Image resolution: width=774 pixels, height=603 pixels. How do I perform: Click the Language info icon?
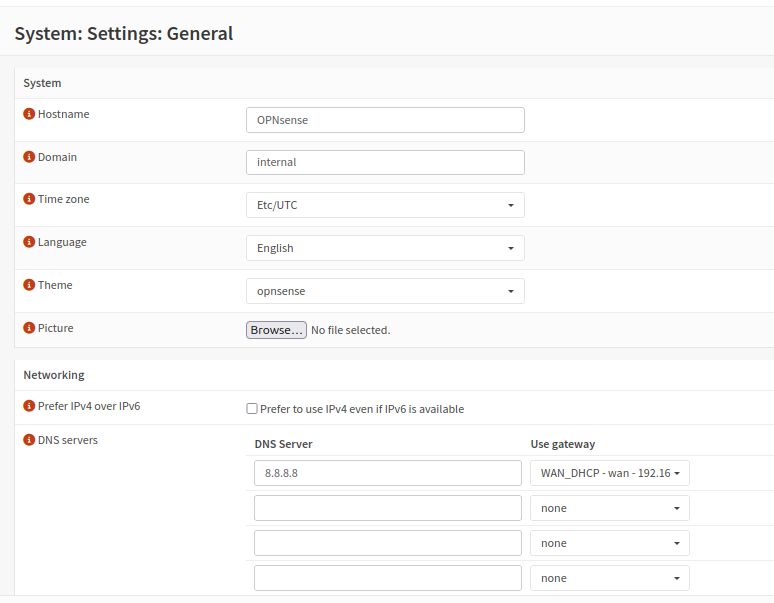[29, 242]
